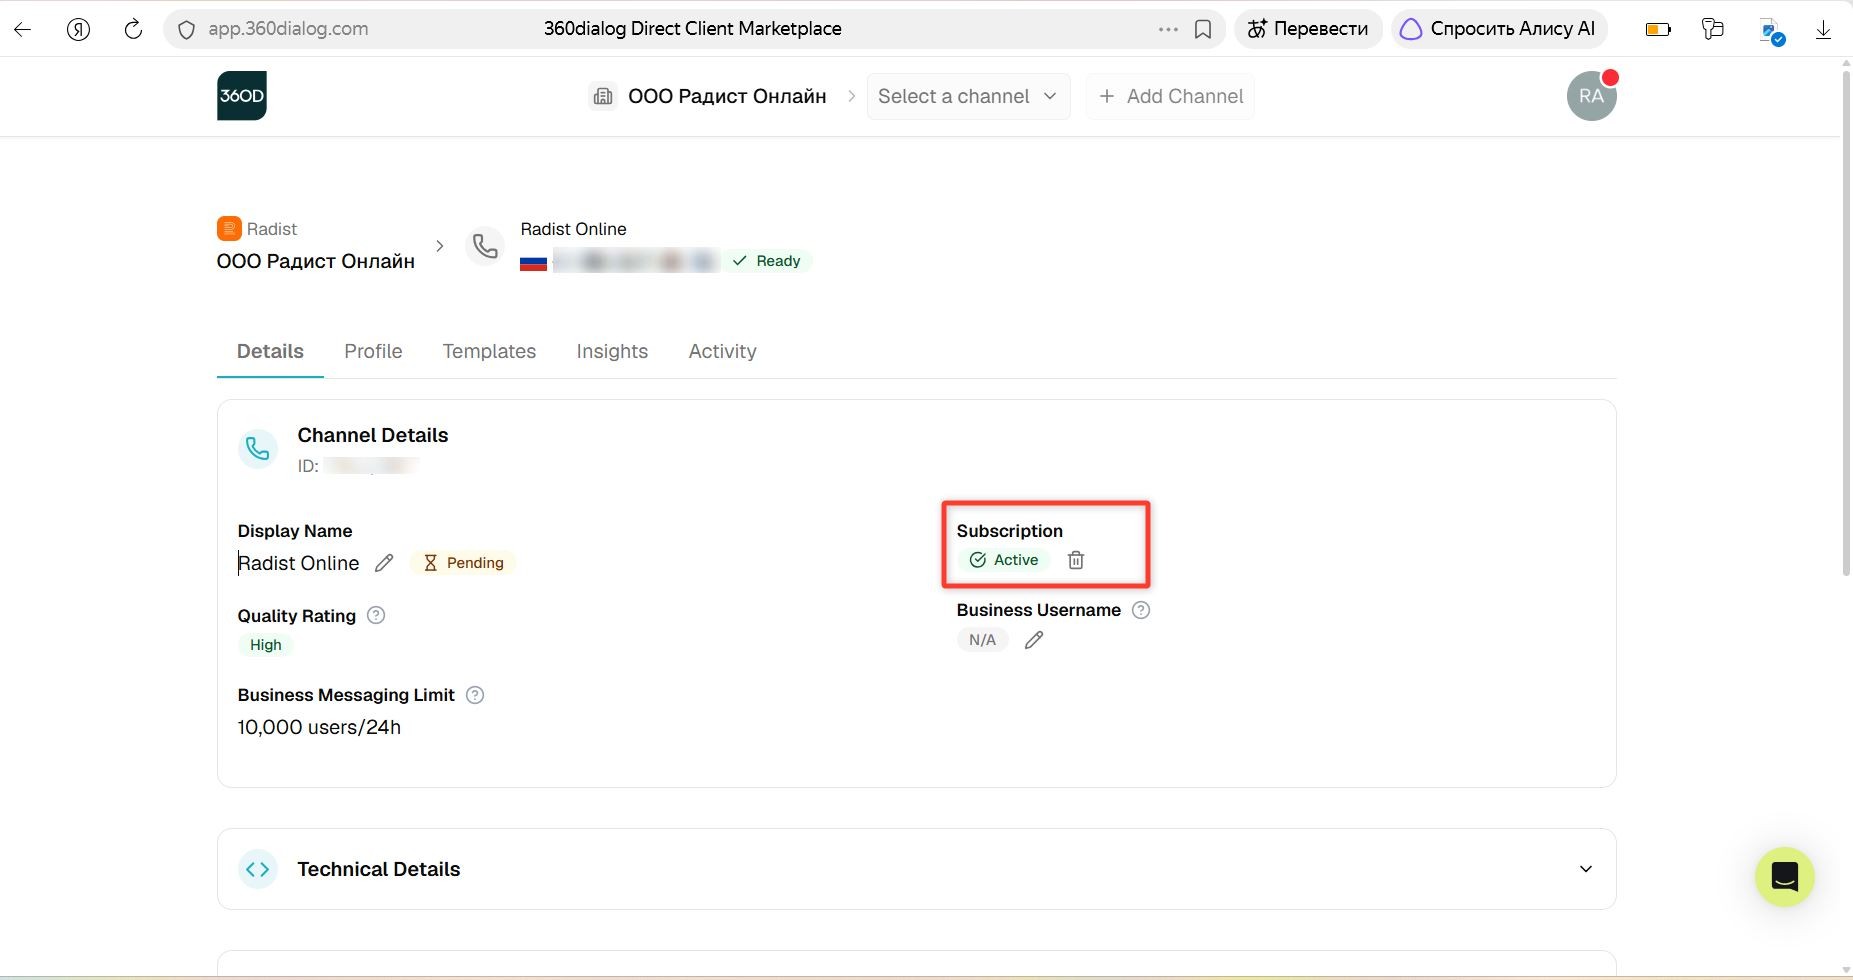1853x980 pixels.
Task: Click the translation status icon with checkmark
Action: click(1772, 31)
